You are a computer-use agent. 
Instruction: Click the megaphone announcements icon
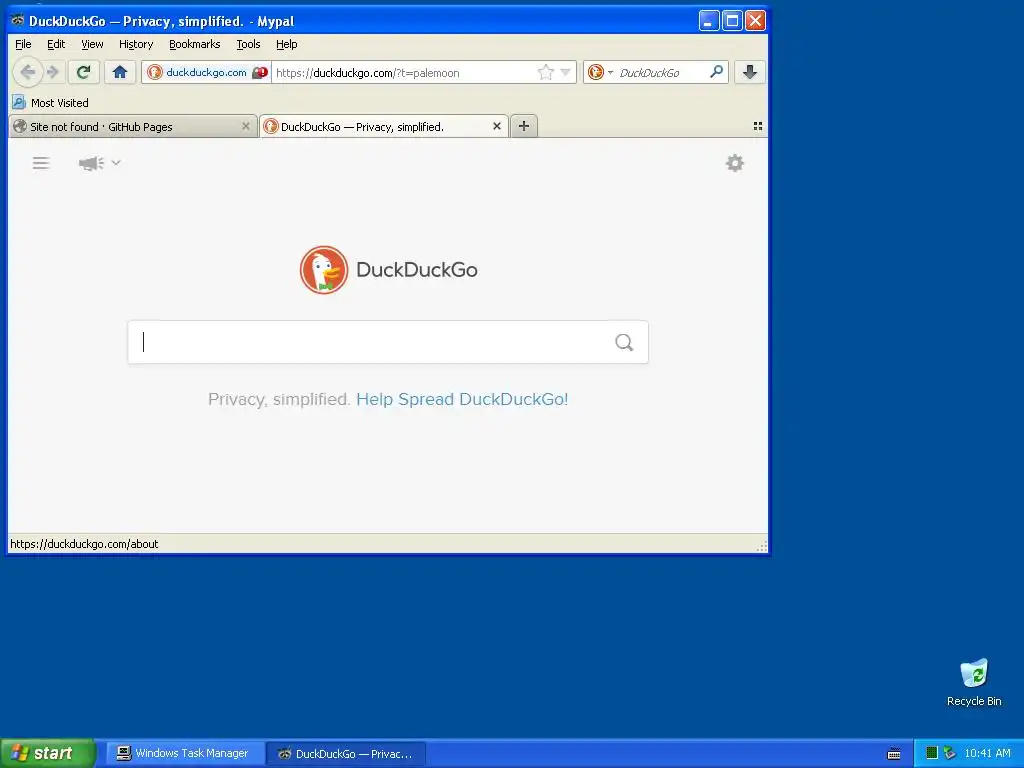tap(91, 163)
